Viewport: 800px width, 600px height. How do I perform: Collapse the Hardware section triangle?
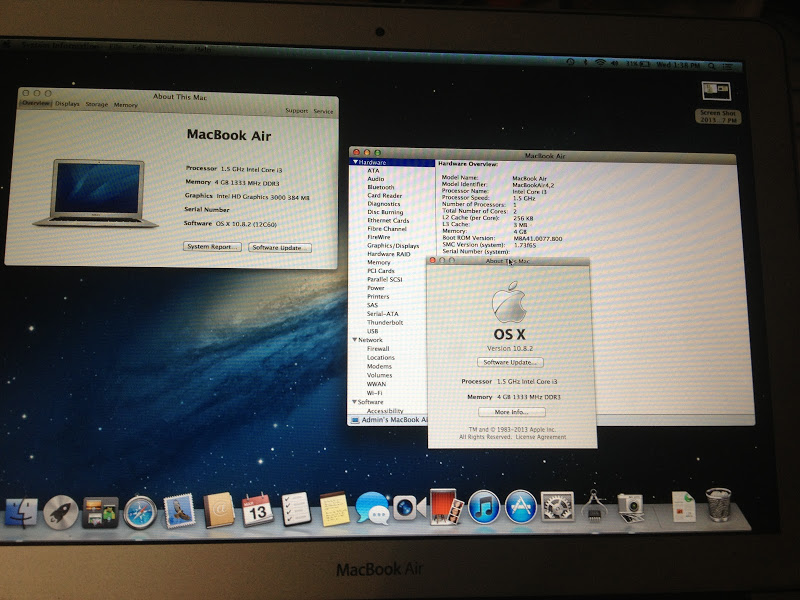click(x=355, y=162)
